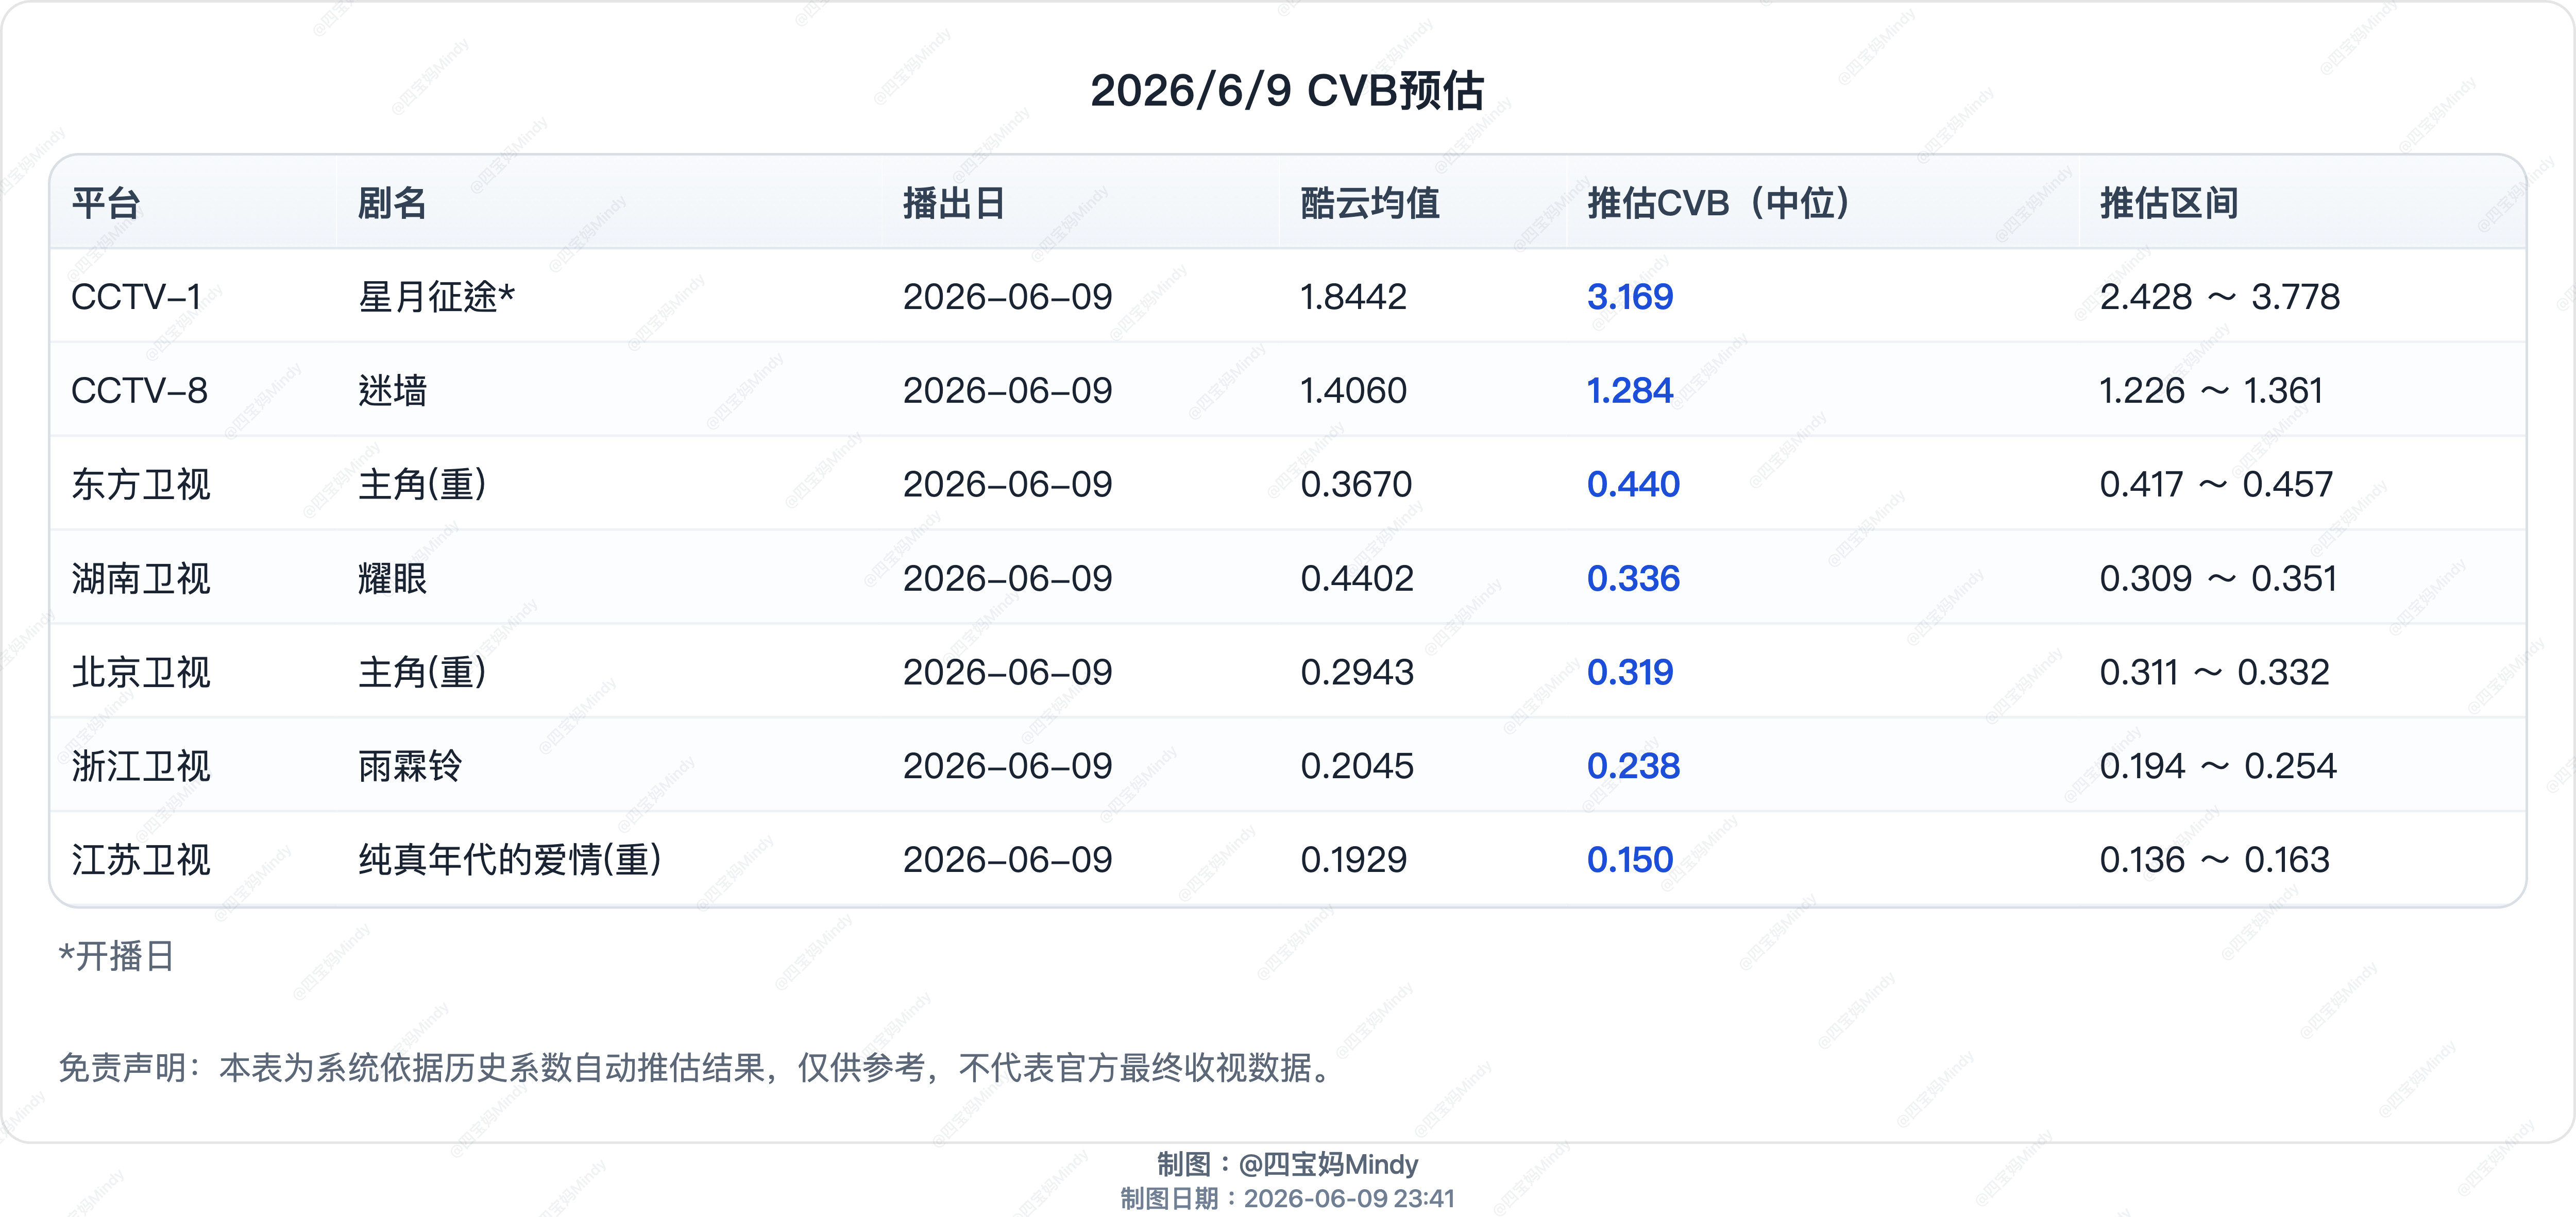Screen dimensions: 2576x1217
Task: Click the blue CVB estimate '0.319'
Action: 1630,673
